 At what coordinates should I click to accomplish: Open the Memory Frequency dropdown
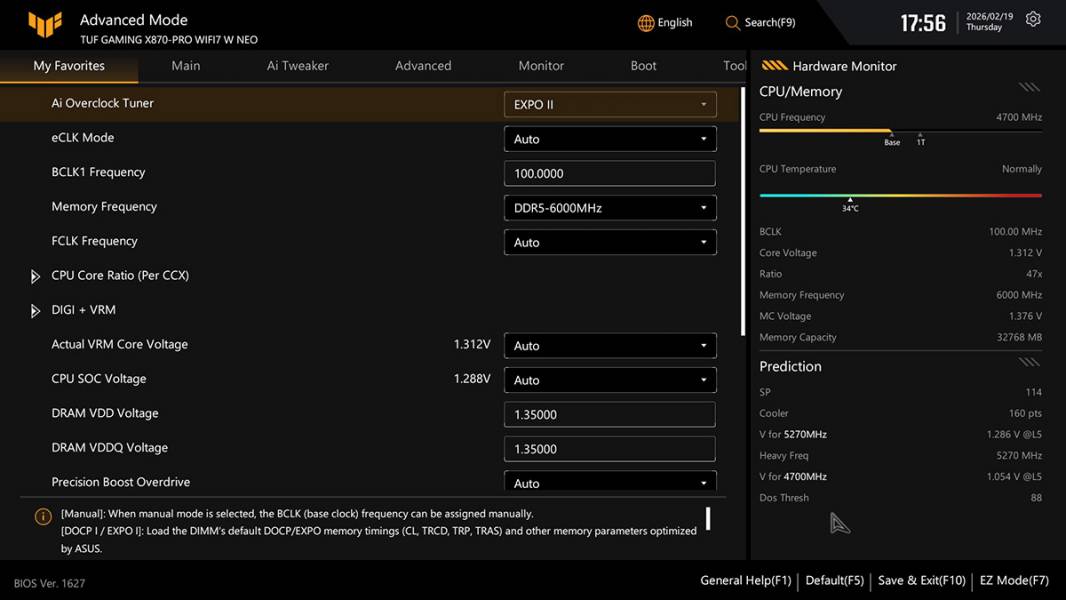pyautogui.click(x=609, y=208)
